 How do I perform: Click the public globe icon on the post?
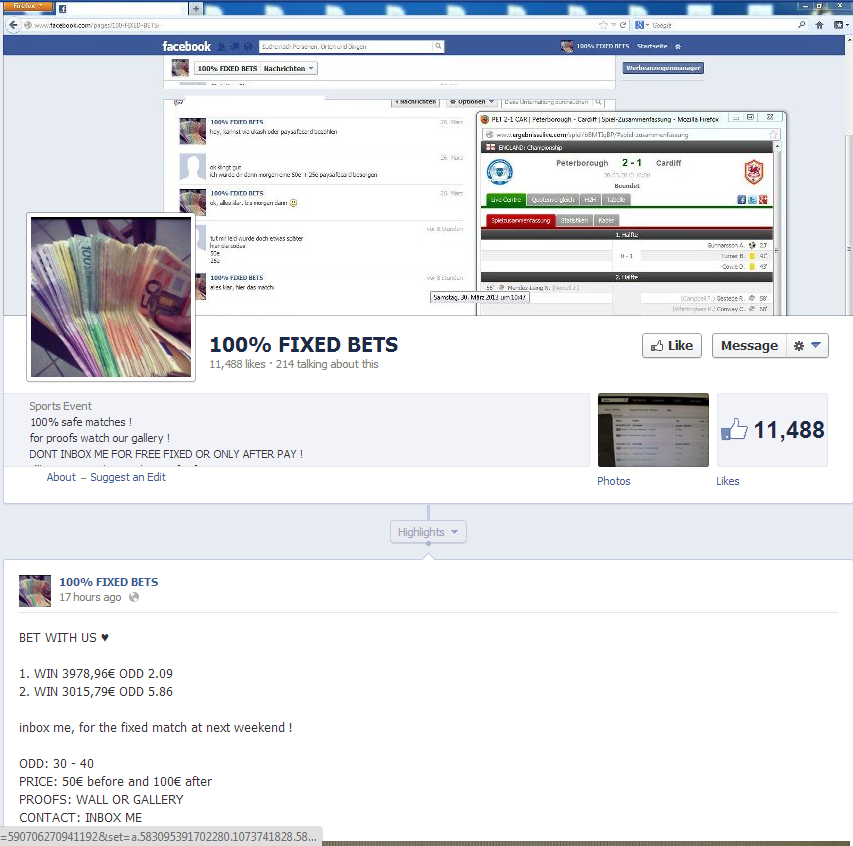tap(134, 597)
